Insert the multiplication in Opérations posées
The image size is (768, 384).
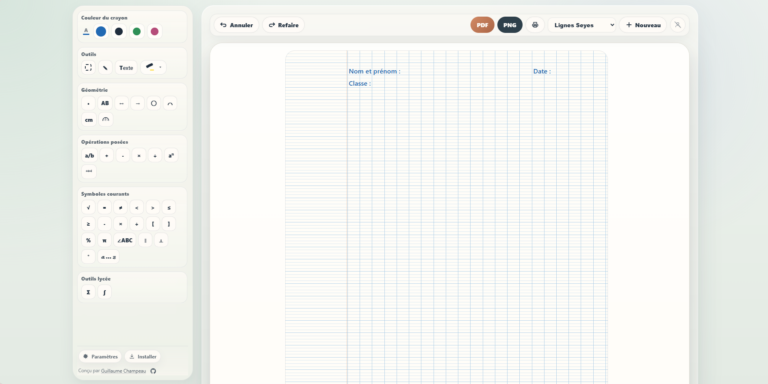139,155
